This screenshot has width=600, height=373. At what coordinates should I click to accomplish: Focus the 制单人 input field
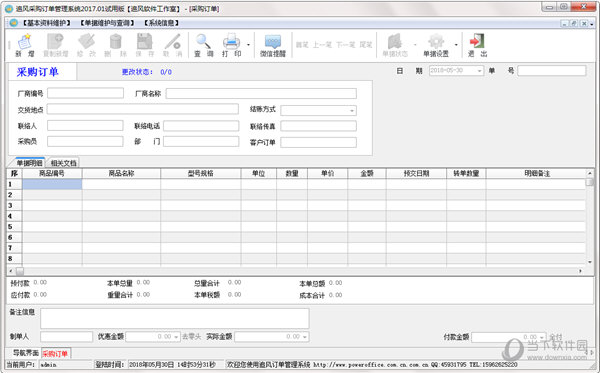coord(67,337)
